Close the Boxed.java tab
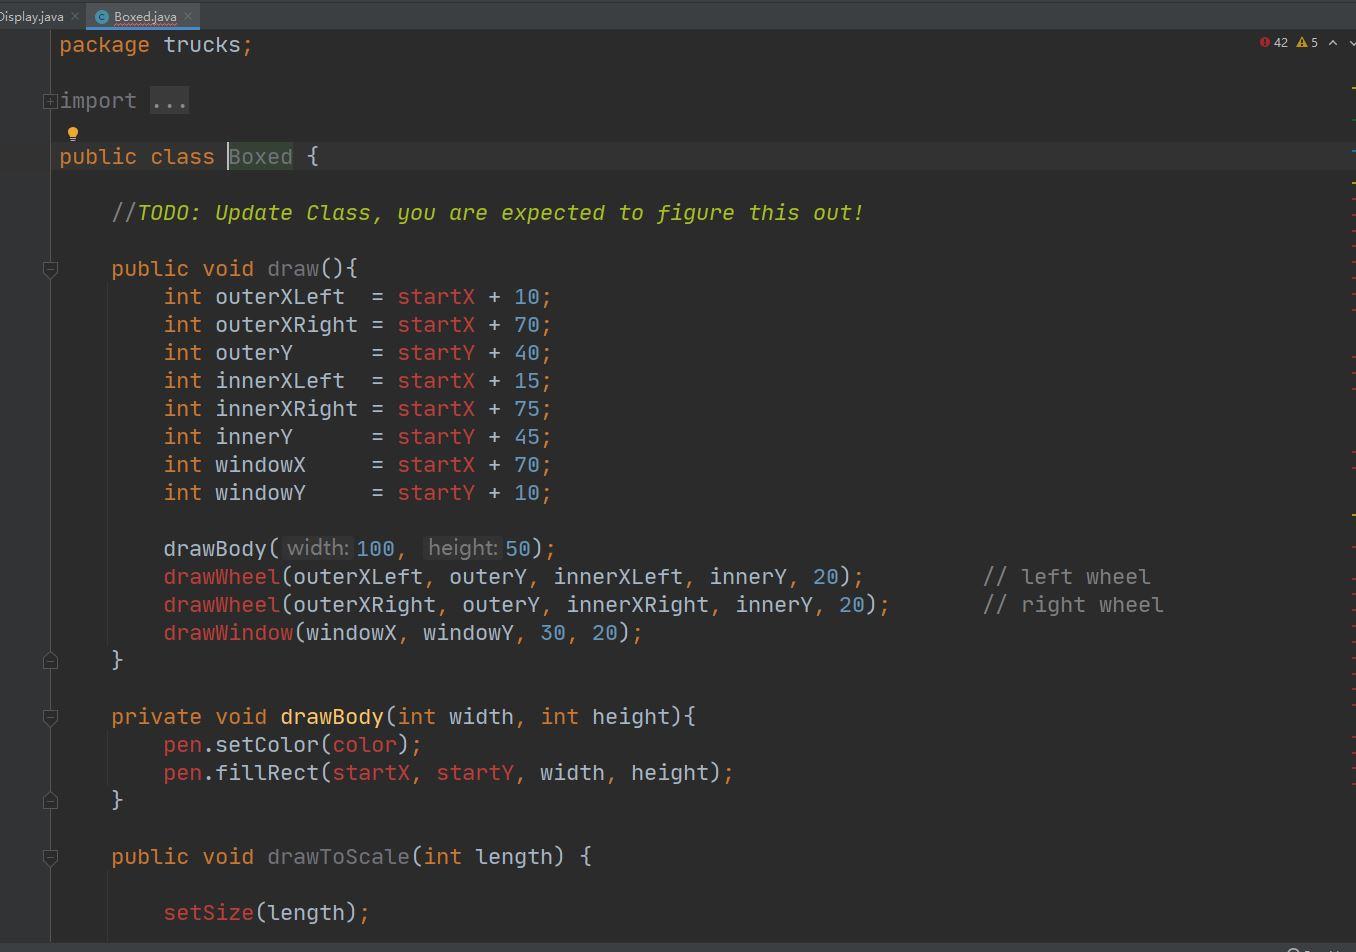 pyautogui.click(x=188, y=16)
